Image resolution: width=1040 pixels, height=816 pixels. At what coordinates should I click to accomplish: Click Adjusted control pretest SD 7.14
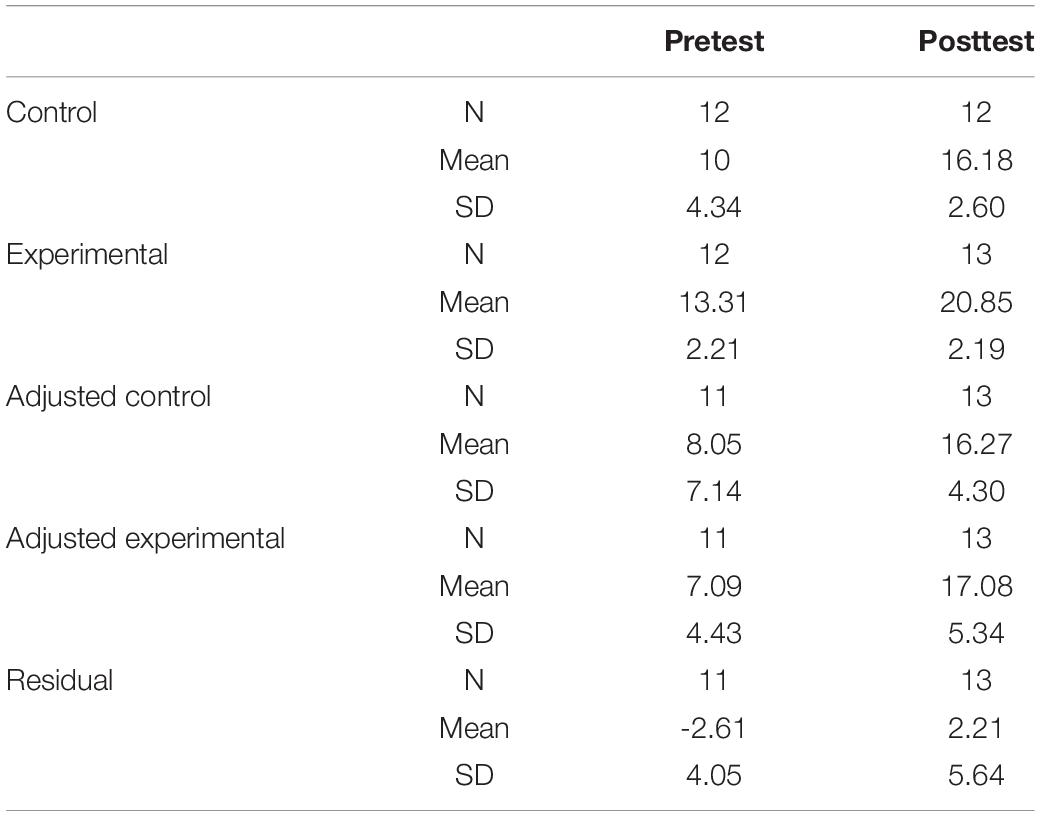(x=714, y=492)
